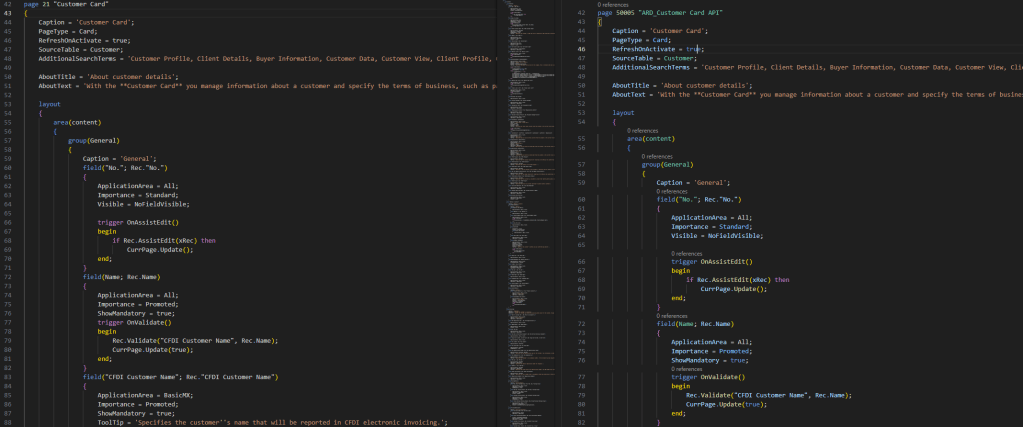Click line number 72 in right editor gutter

coord(581,324)
